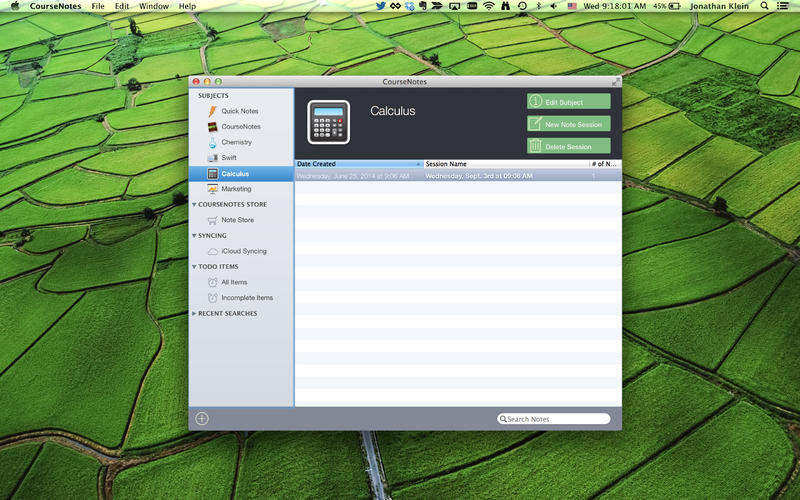
Task: Open the Quick Notes subject
Action: click(239, 111)
